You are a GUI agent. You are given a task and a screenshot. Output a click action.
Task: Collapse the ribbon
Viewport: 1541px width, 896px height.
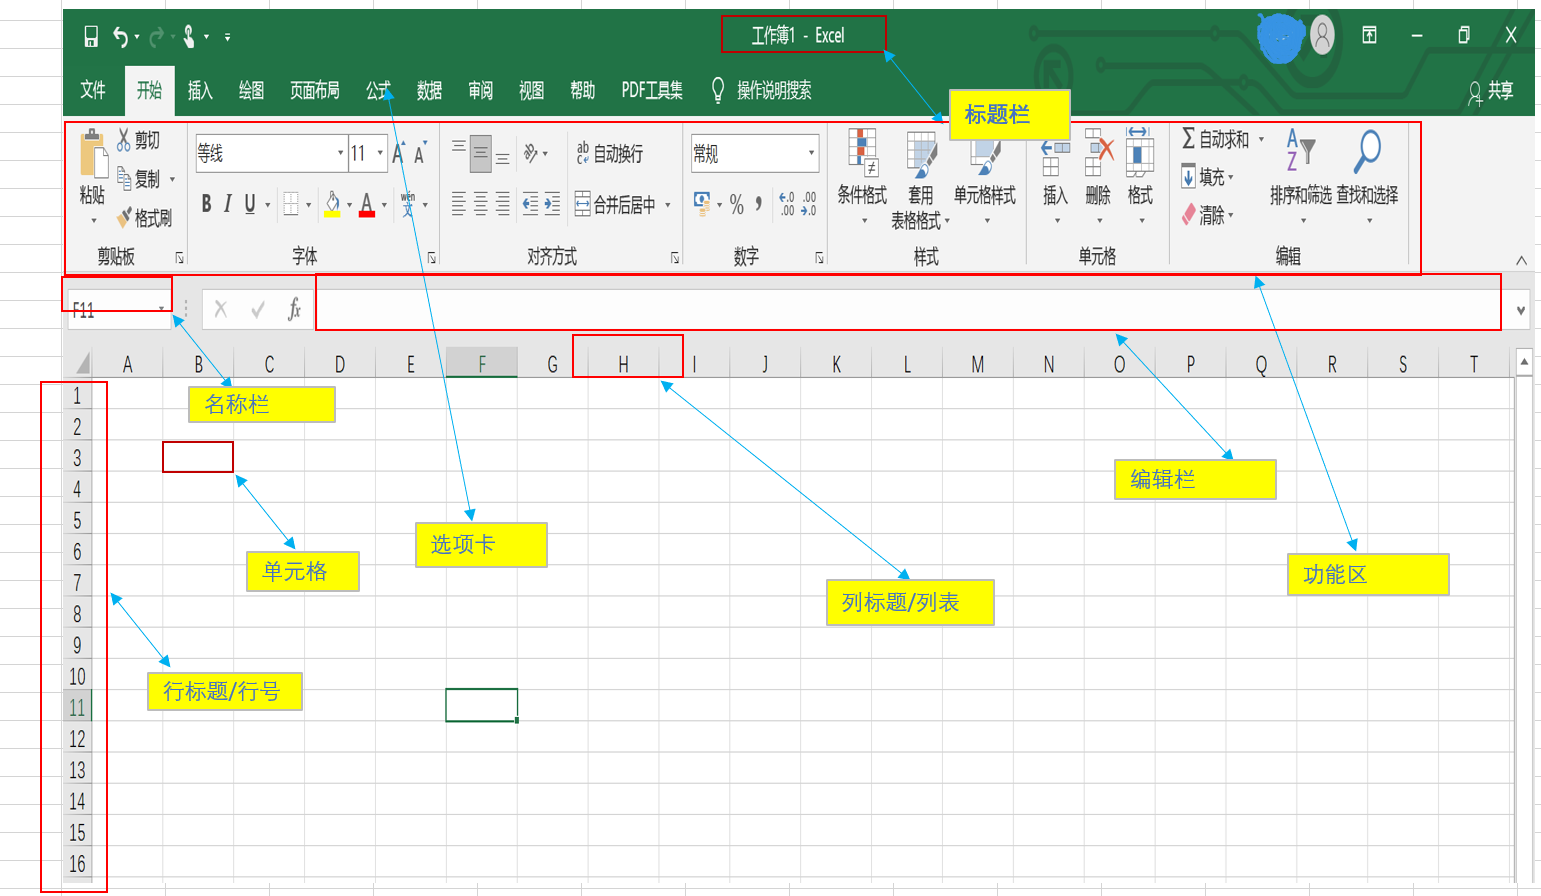click(1521, 260)
